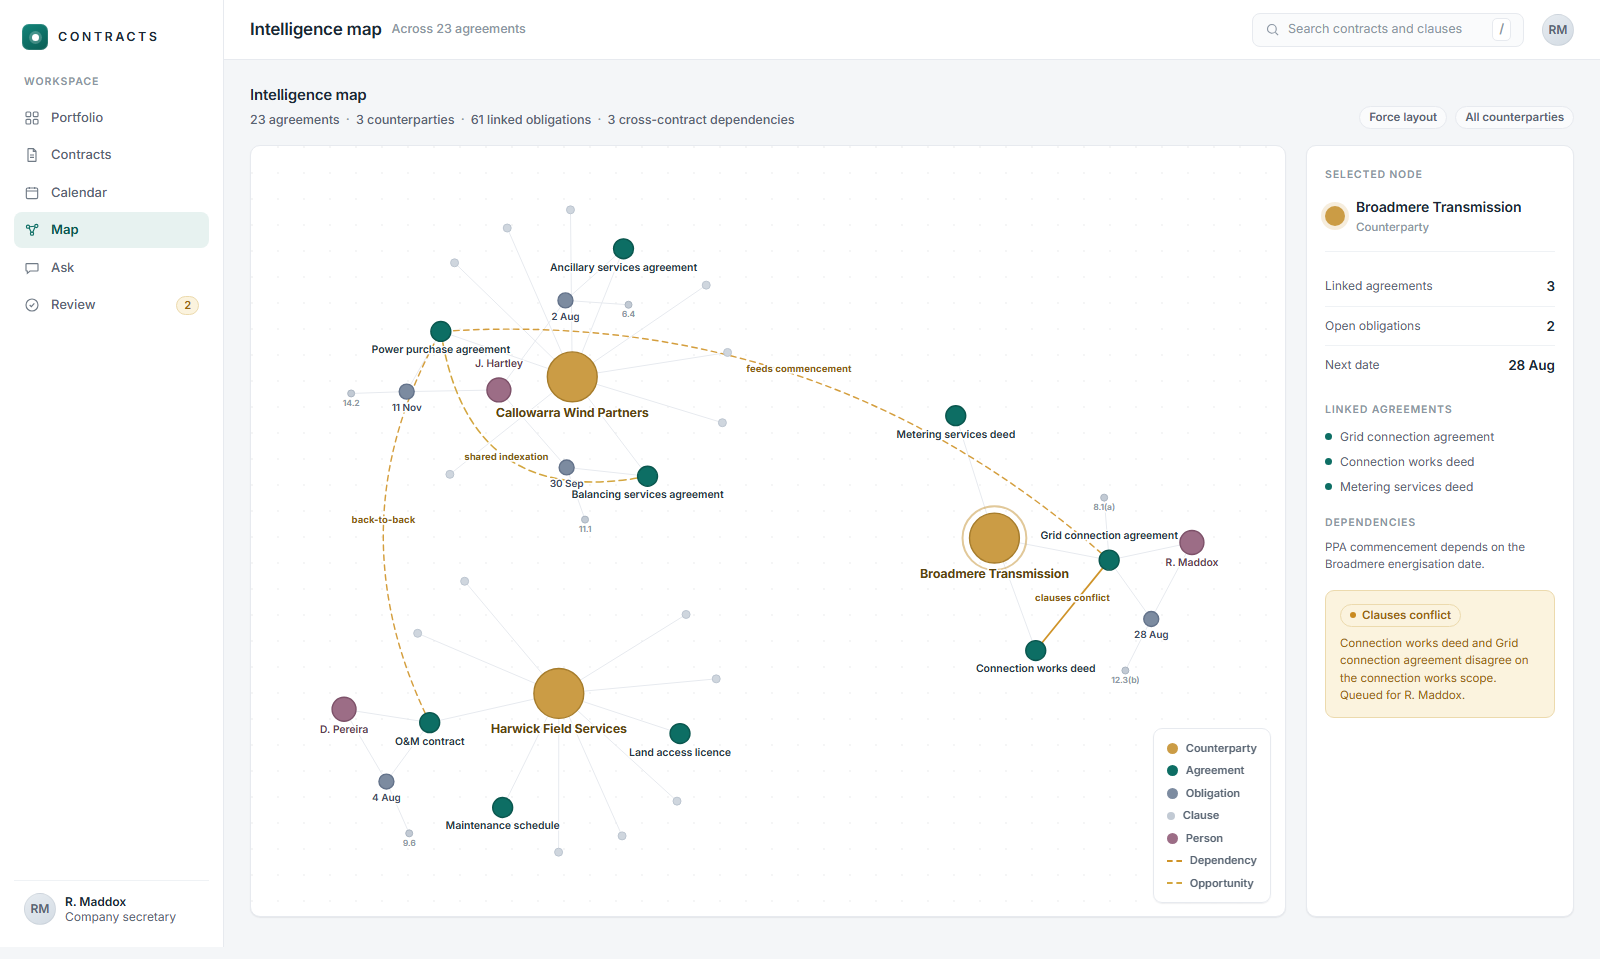
Task: Open the All counterparties filter
Action: (1514, 117)
